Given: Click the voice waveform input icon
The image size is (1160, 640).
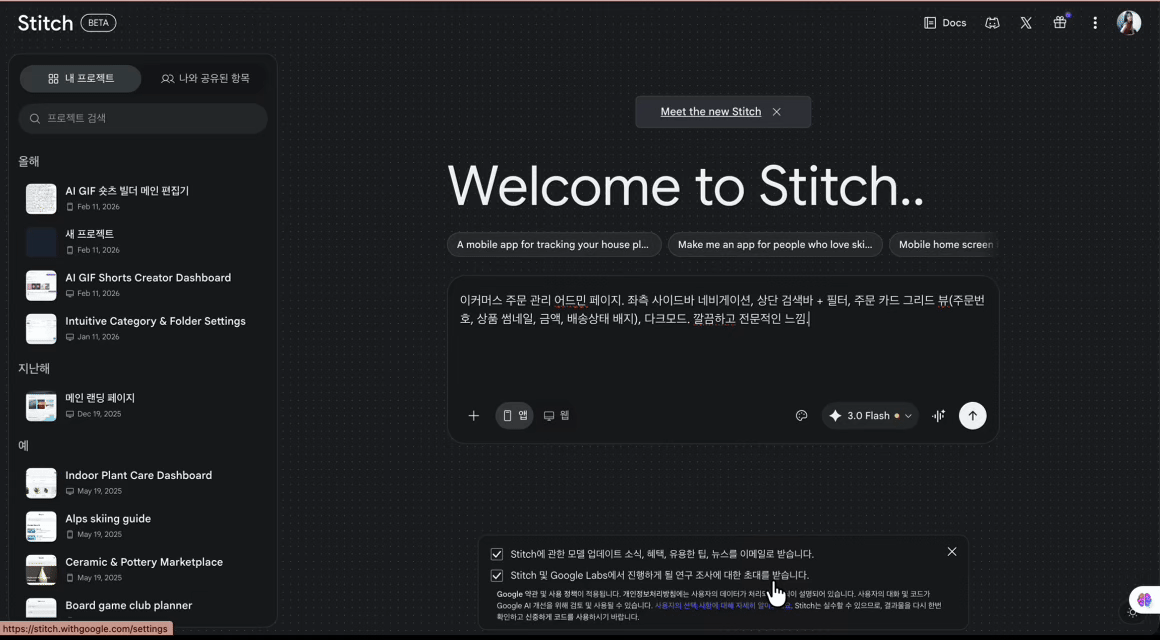Looking at the screenshot, I should (x=939, y=416).
